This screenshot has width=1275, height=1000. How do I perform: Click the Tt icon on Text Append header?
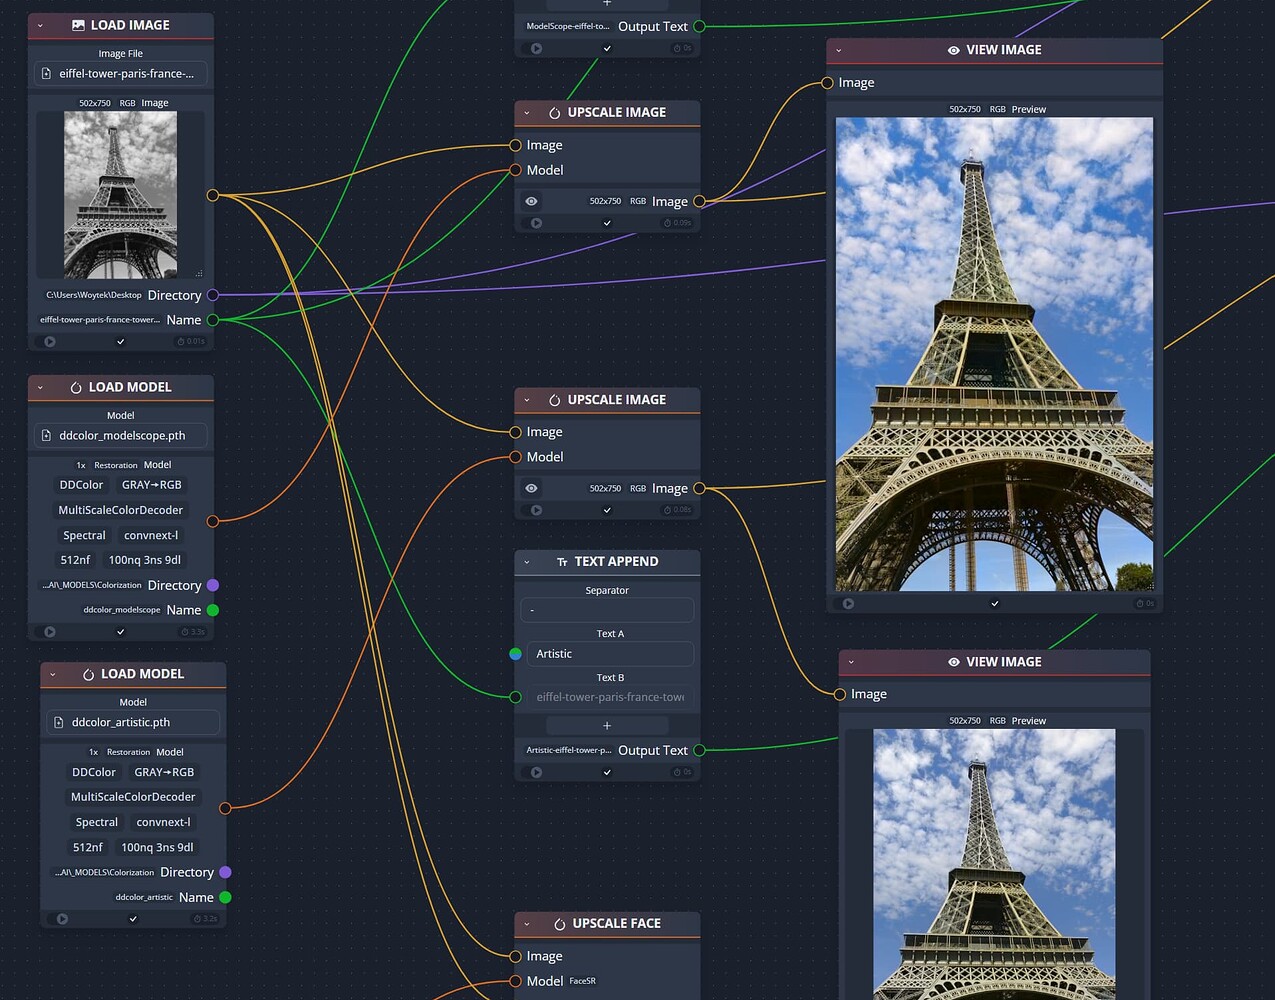tap(562, 562)
